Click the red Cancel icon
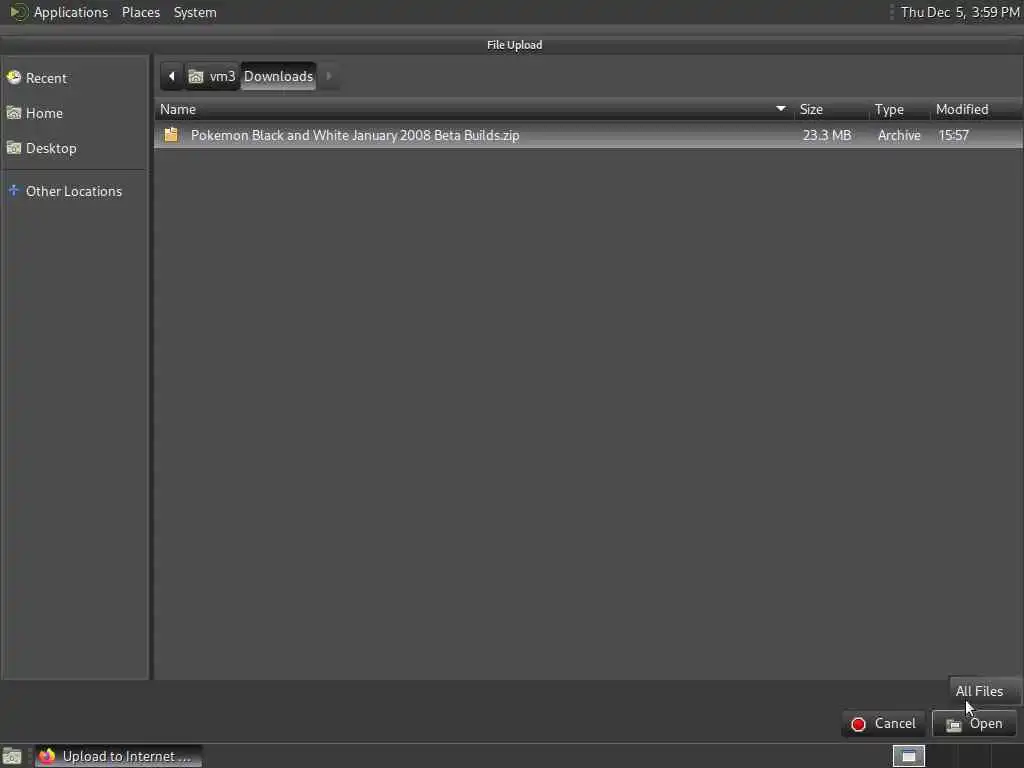Viewport: 1024px width, 768px height. tap(858, 724)
